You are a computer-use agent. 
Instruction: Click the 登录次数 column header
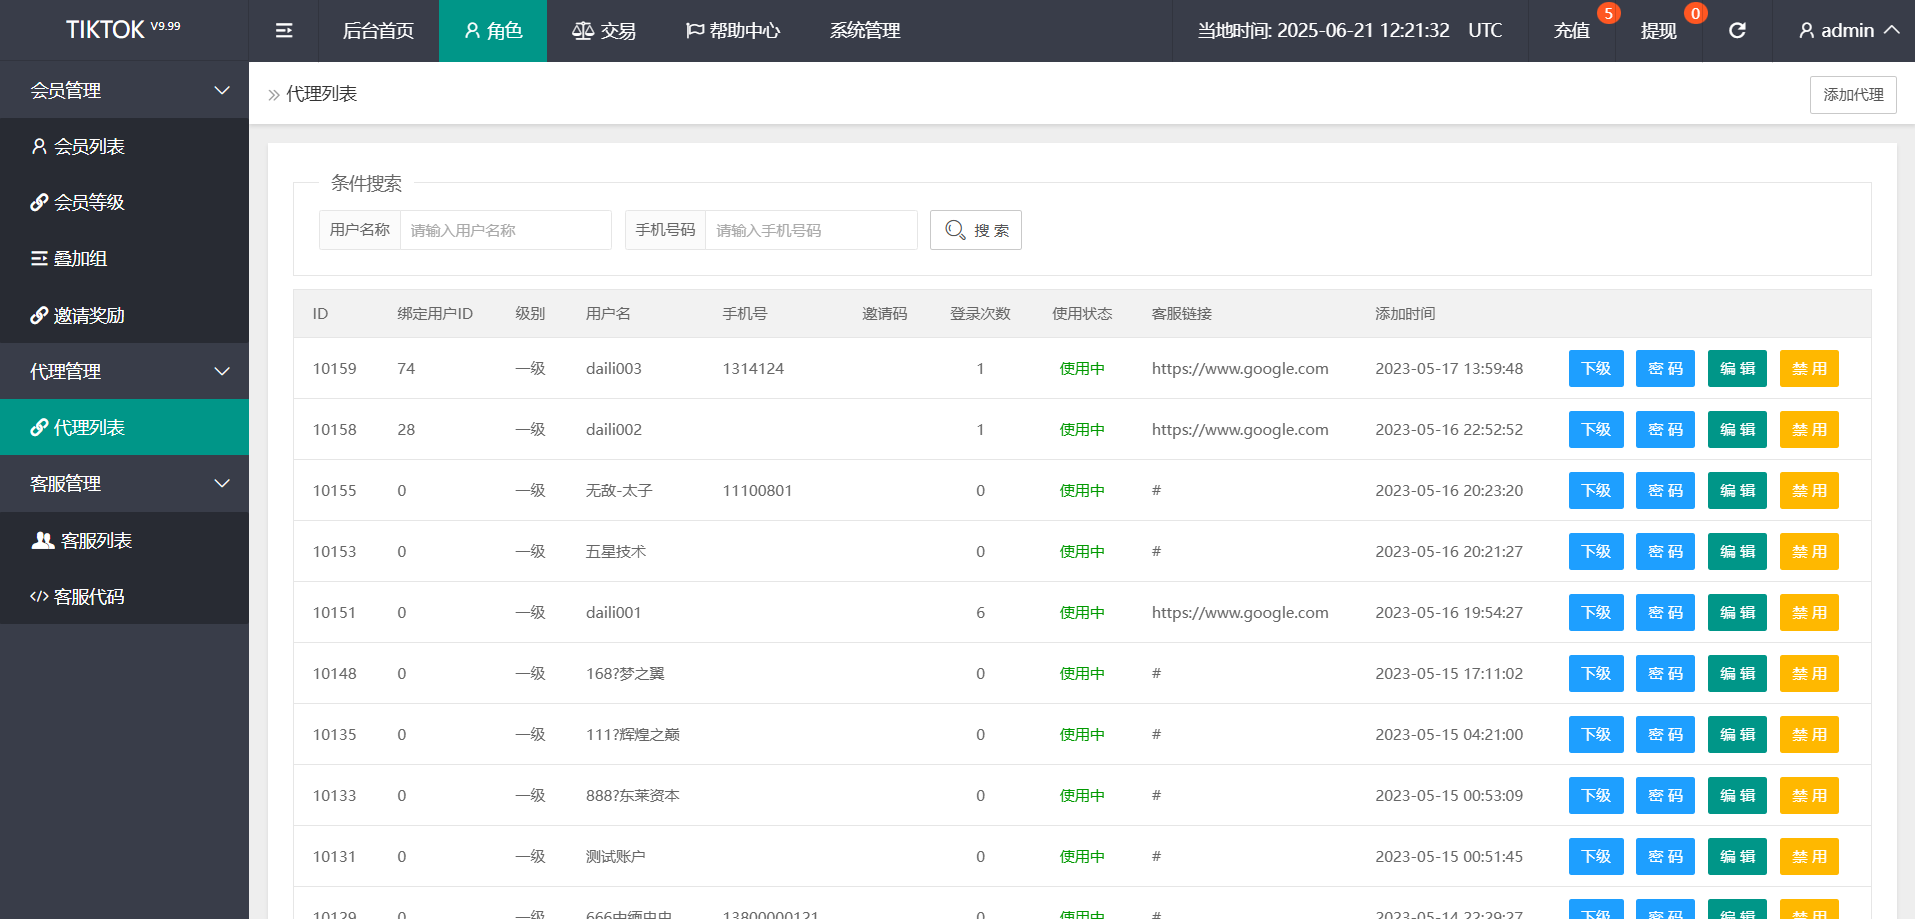pyautogui.click(x=980, y=313)
